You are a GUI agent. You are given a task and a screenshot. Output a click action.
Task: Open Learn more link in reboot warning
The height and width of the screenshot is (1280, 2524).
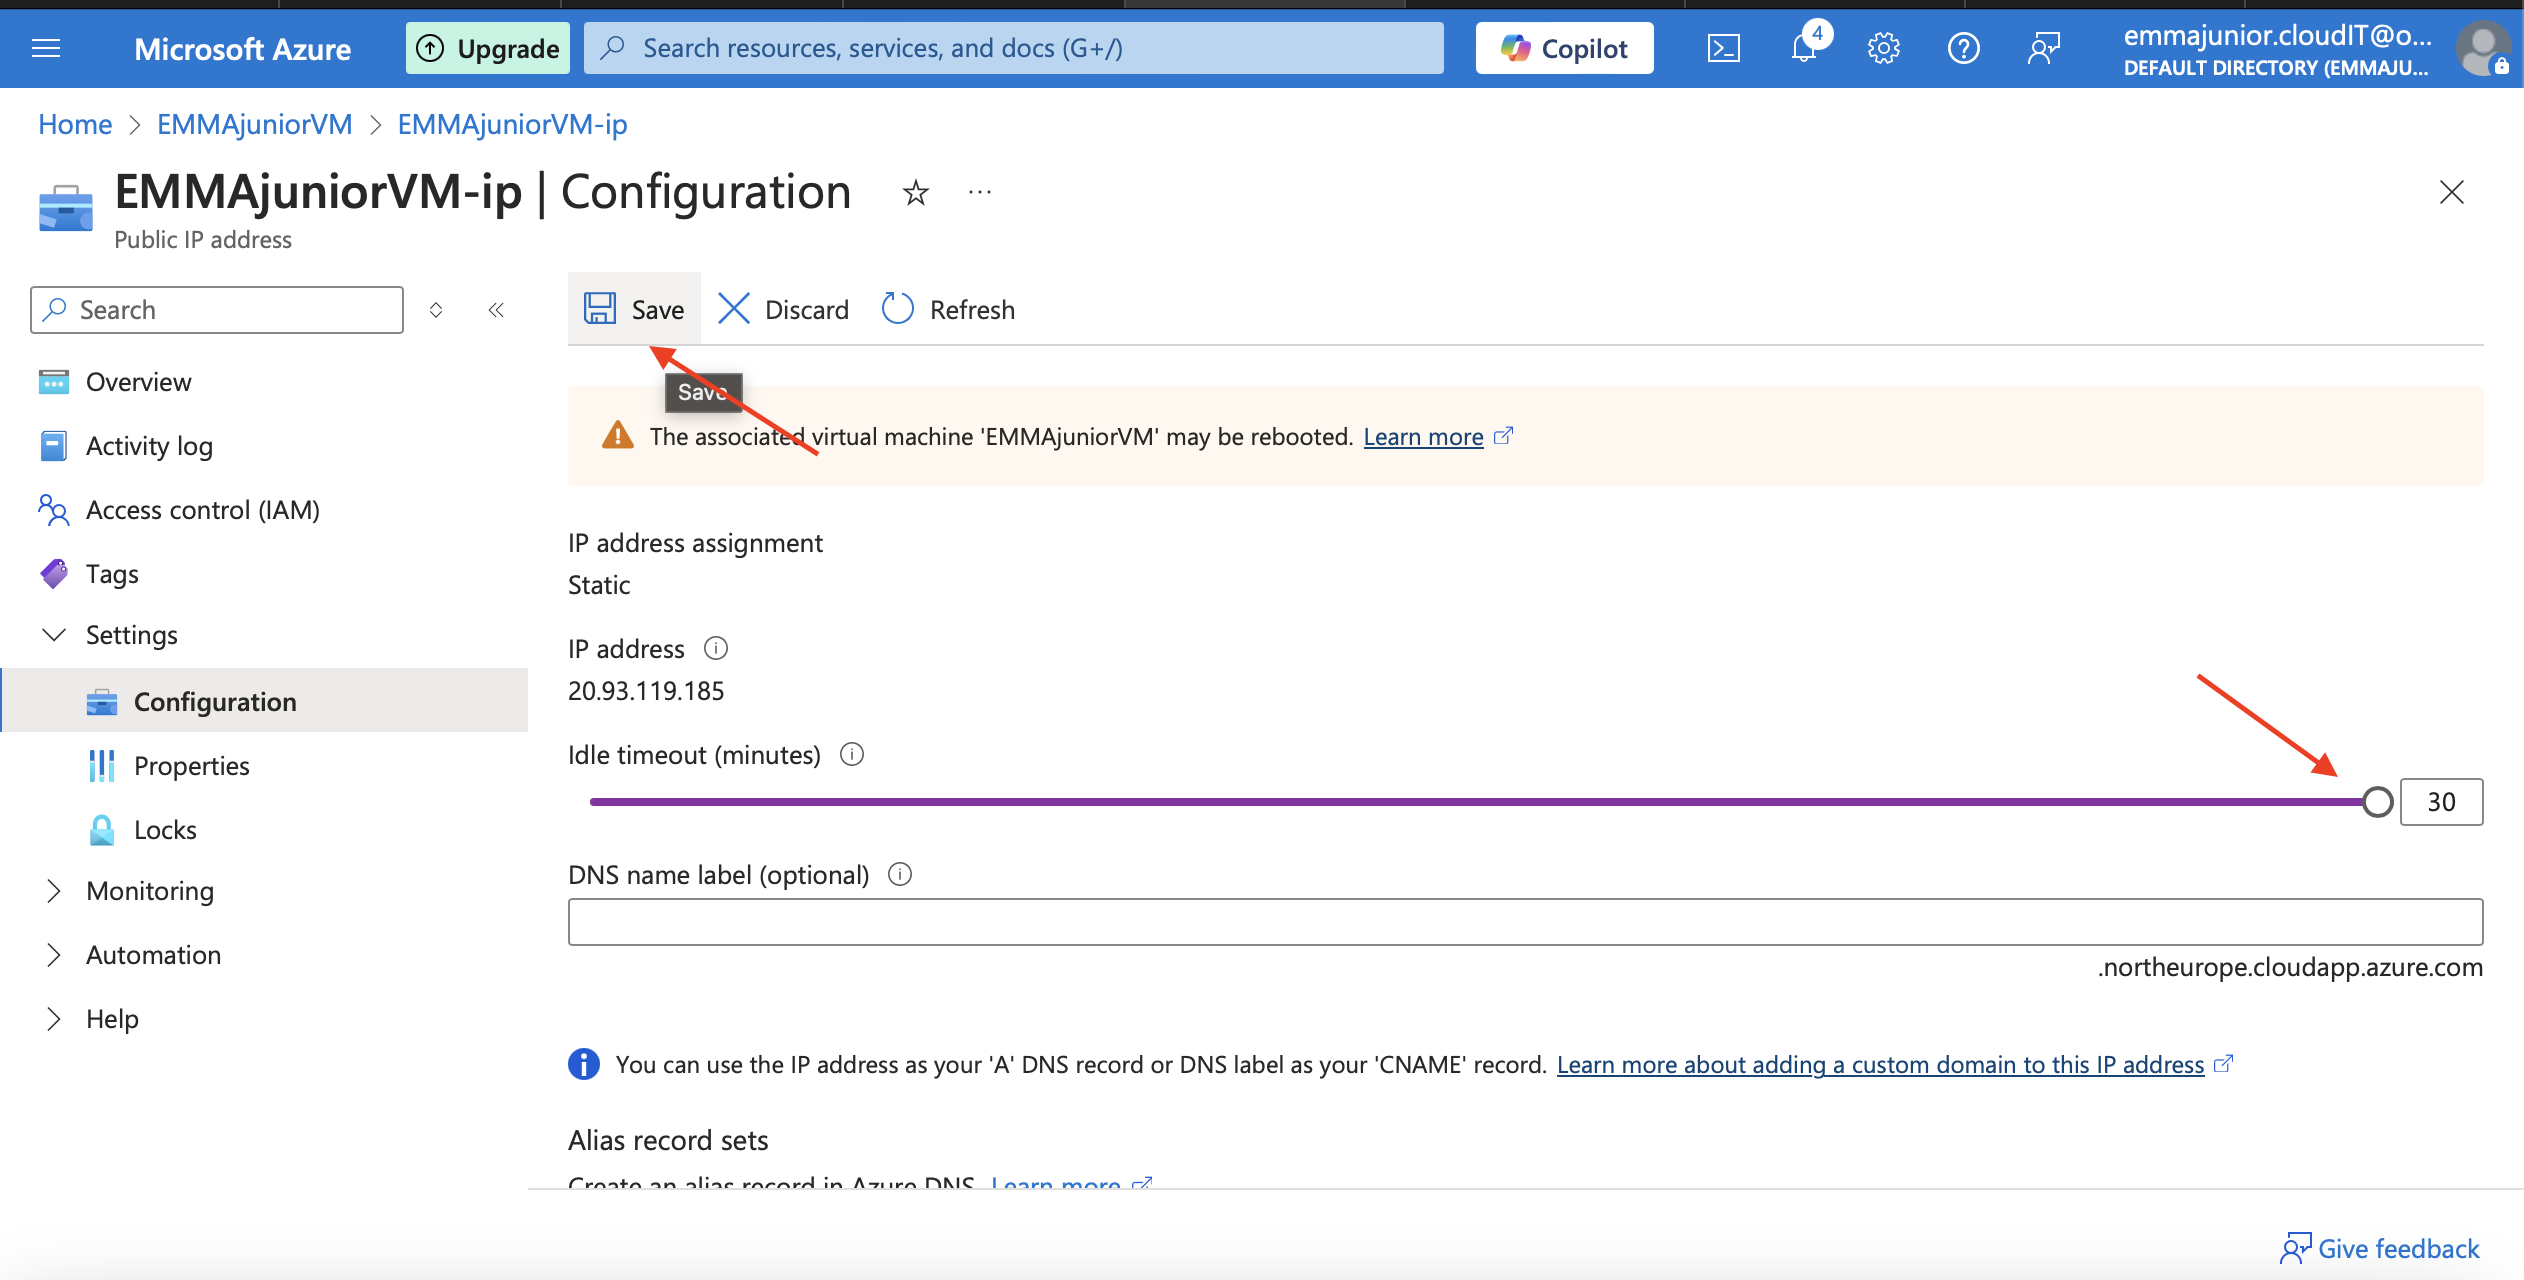pos(1423,437)
